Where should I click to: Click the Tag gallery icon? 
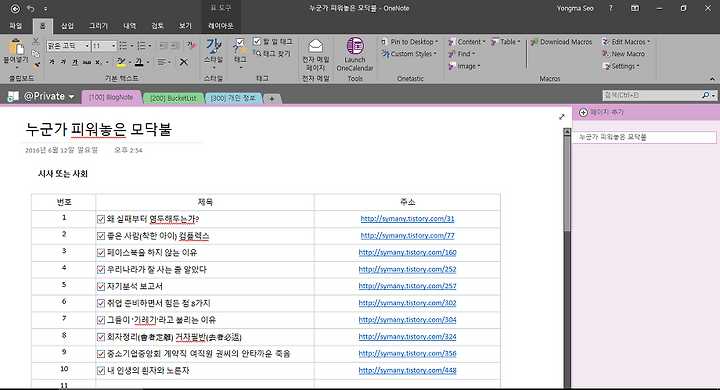tap(240, 46)
